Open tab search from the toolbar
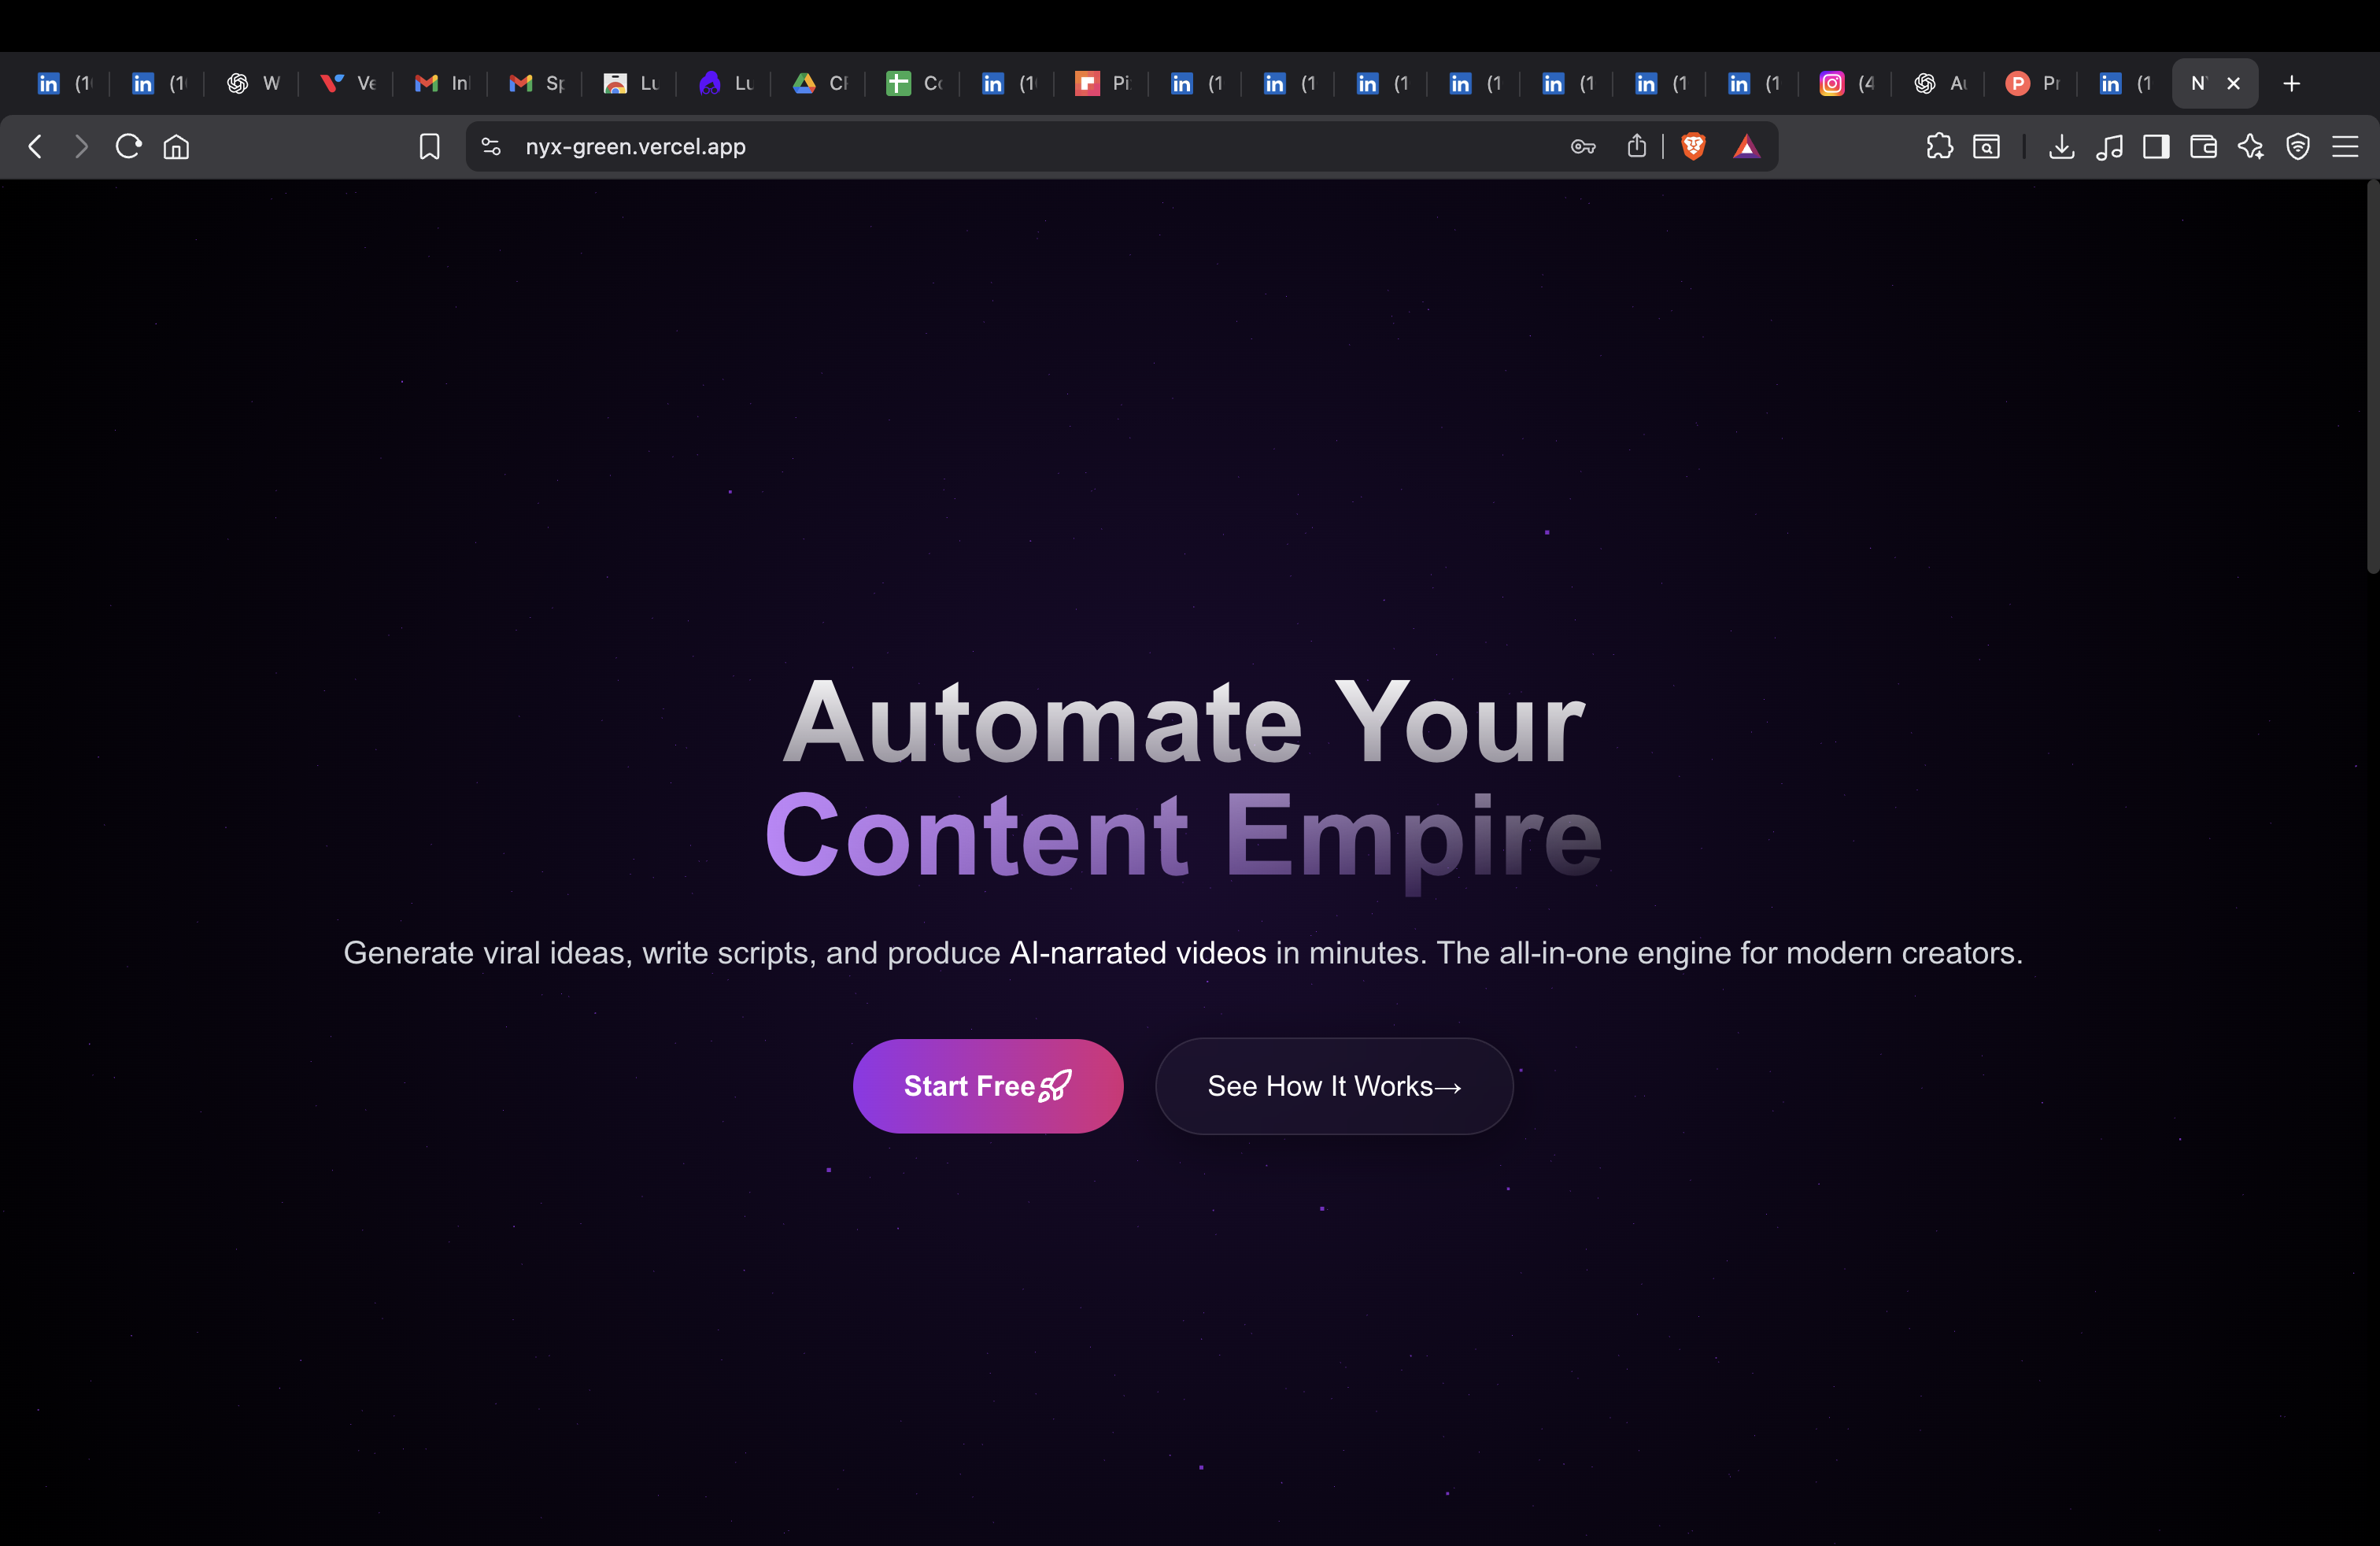2380x1546 pixels. coord(1986,146)
